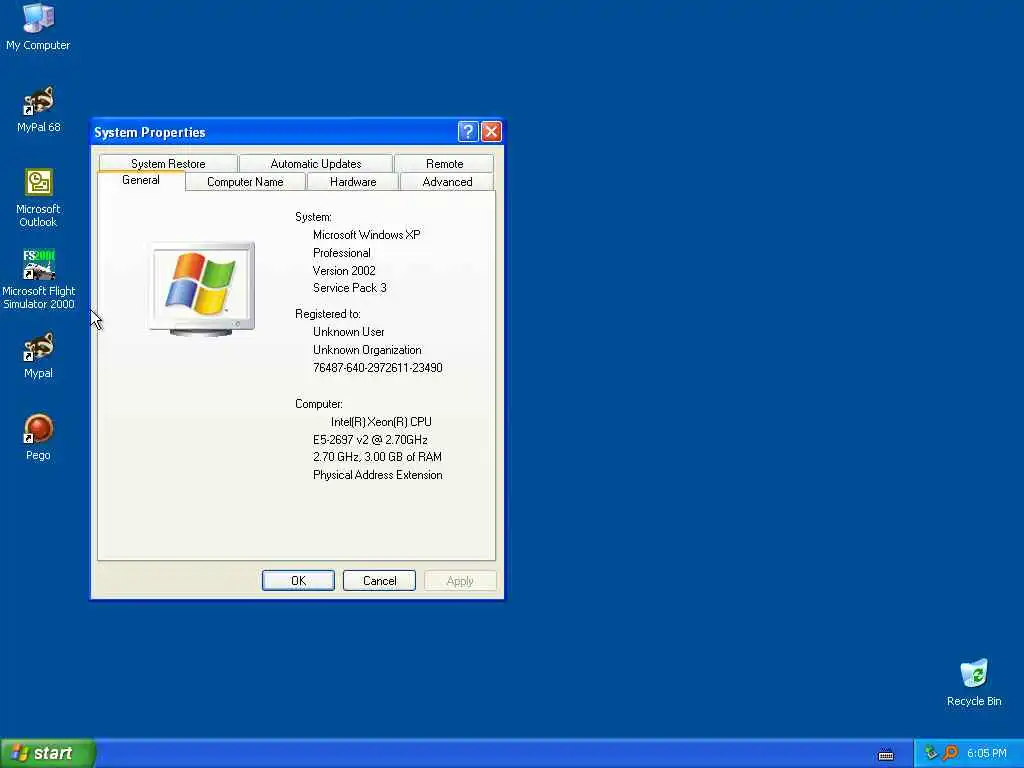The width and height of the screenshot is (1024, 768).
Task: Click the Cancel button
Action: pos(379,581)
